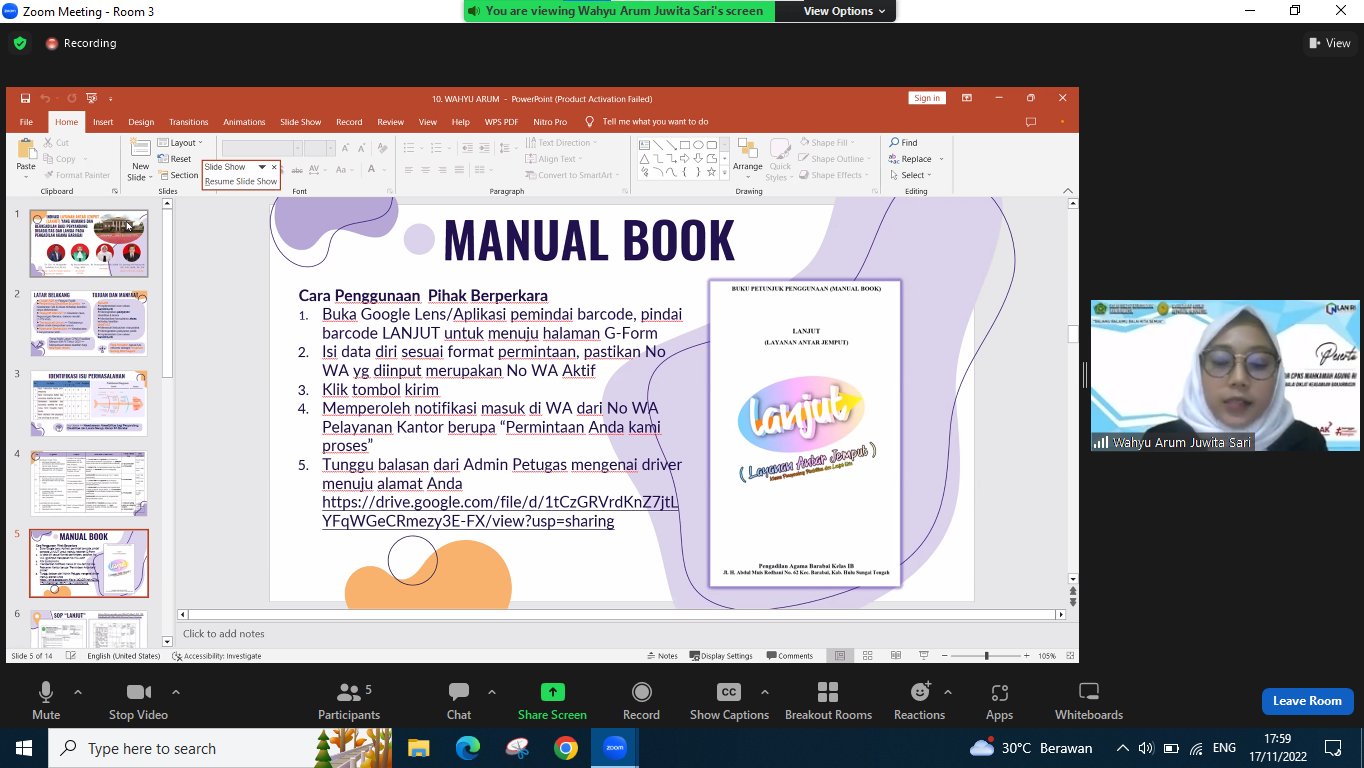Open the Reactions menu
The image size is (1364, 768).
(x=919, y=700)
